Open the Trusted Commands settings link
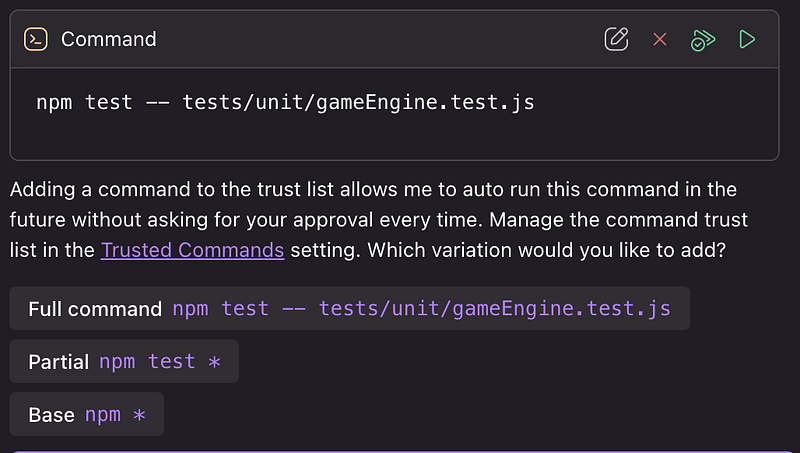 pos(192,249)
